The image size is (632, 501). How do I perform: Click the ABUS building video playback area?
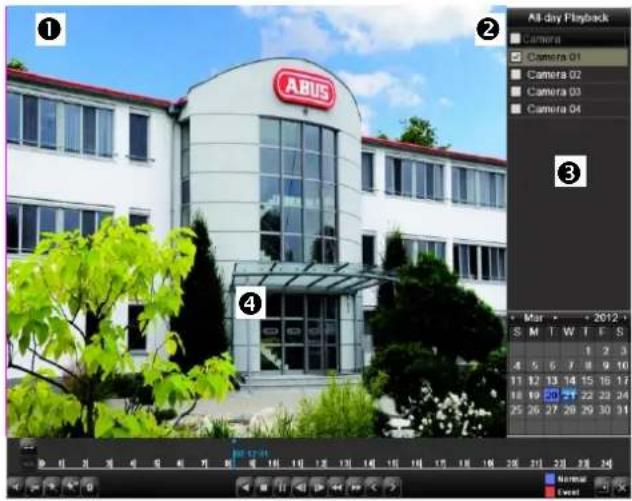click(x=257, y=222)
